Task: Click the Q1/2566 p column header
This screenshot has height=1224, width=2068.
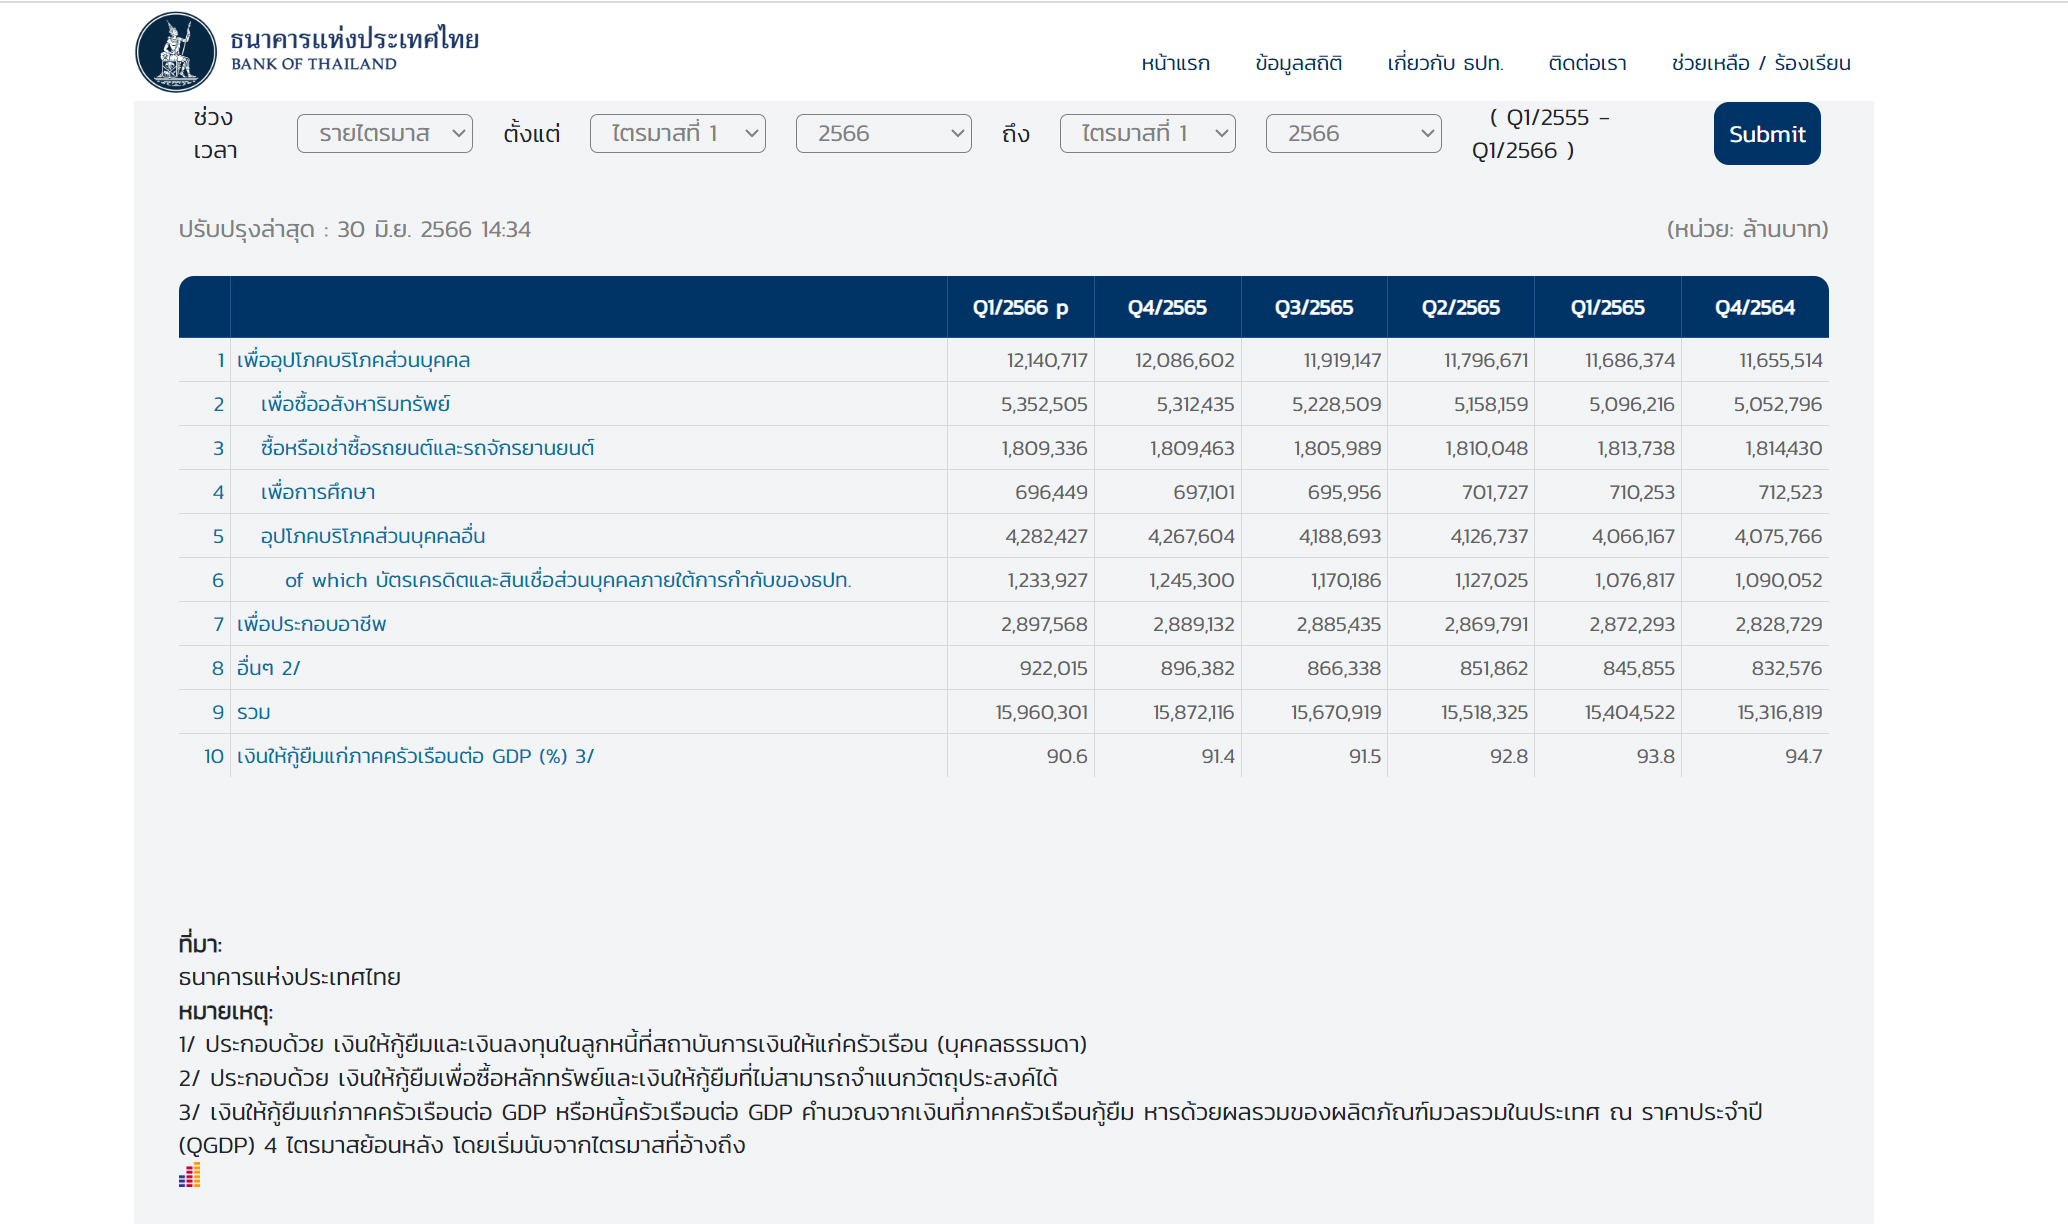Action: click(1020, 307)
